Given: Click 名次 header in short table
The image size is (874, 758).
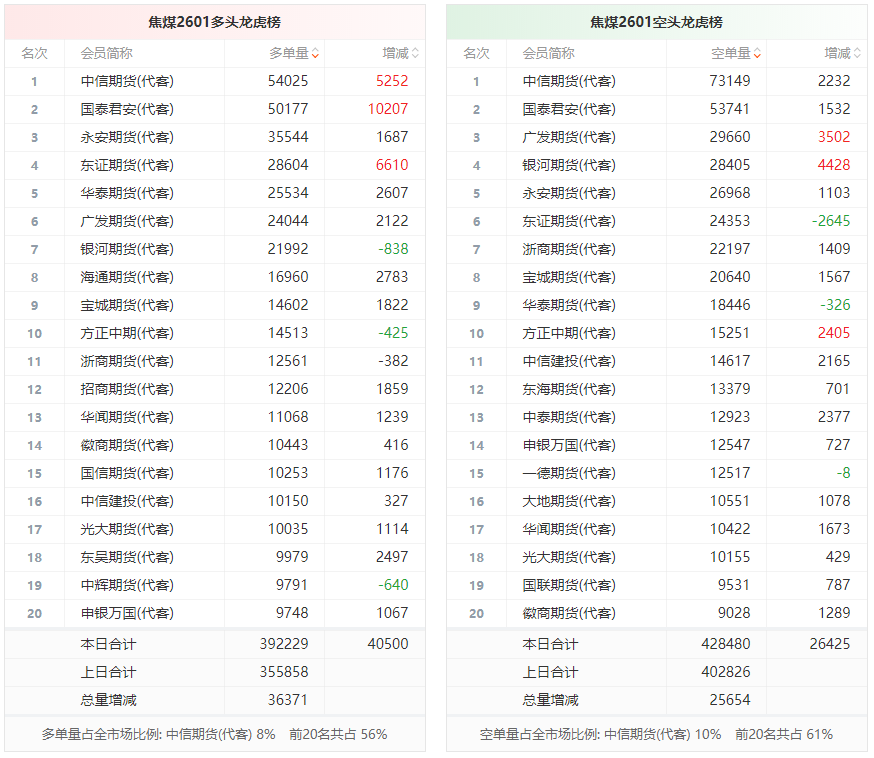Looking at the screenshot, I should click(x=477, y=54).
